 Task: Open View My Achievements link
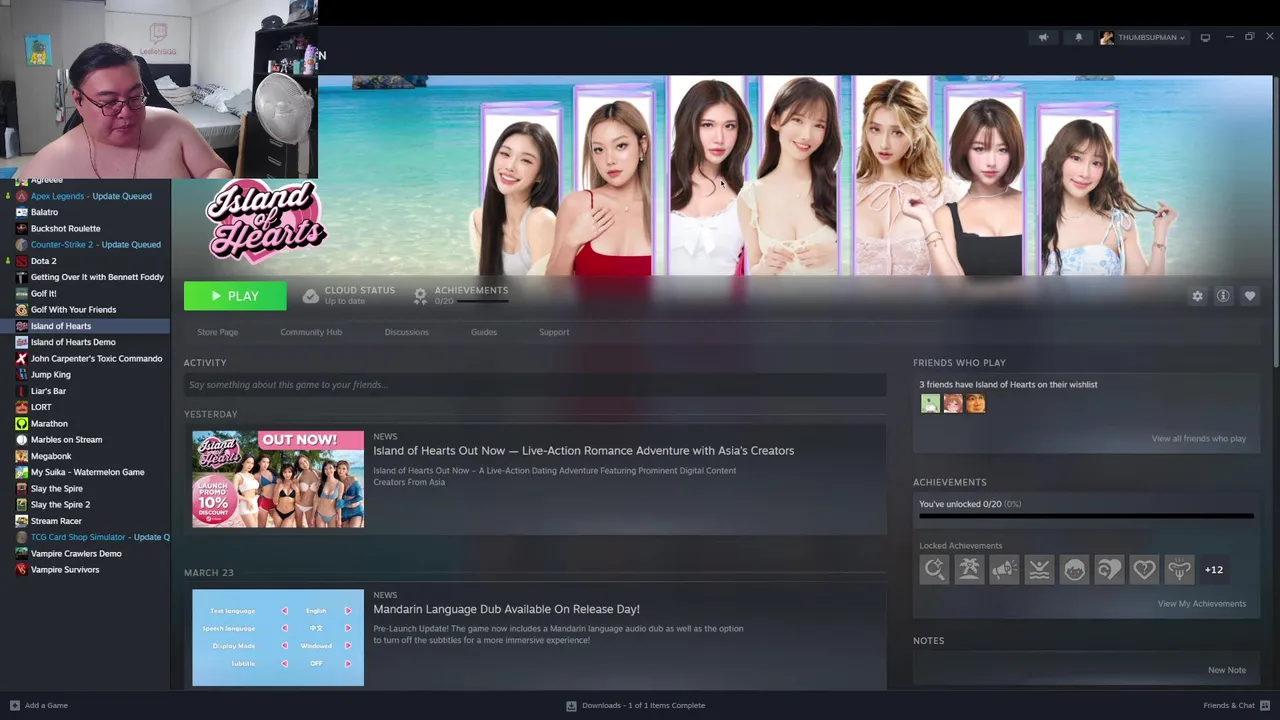click(1201, 604)
